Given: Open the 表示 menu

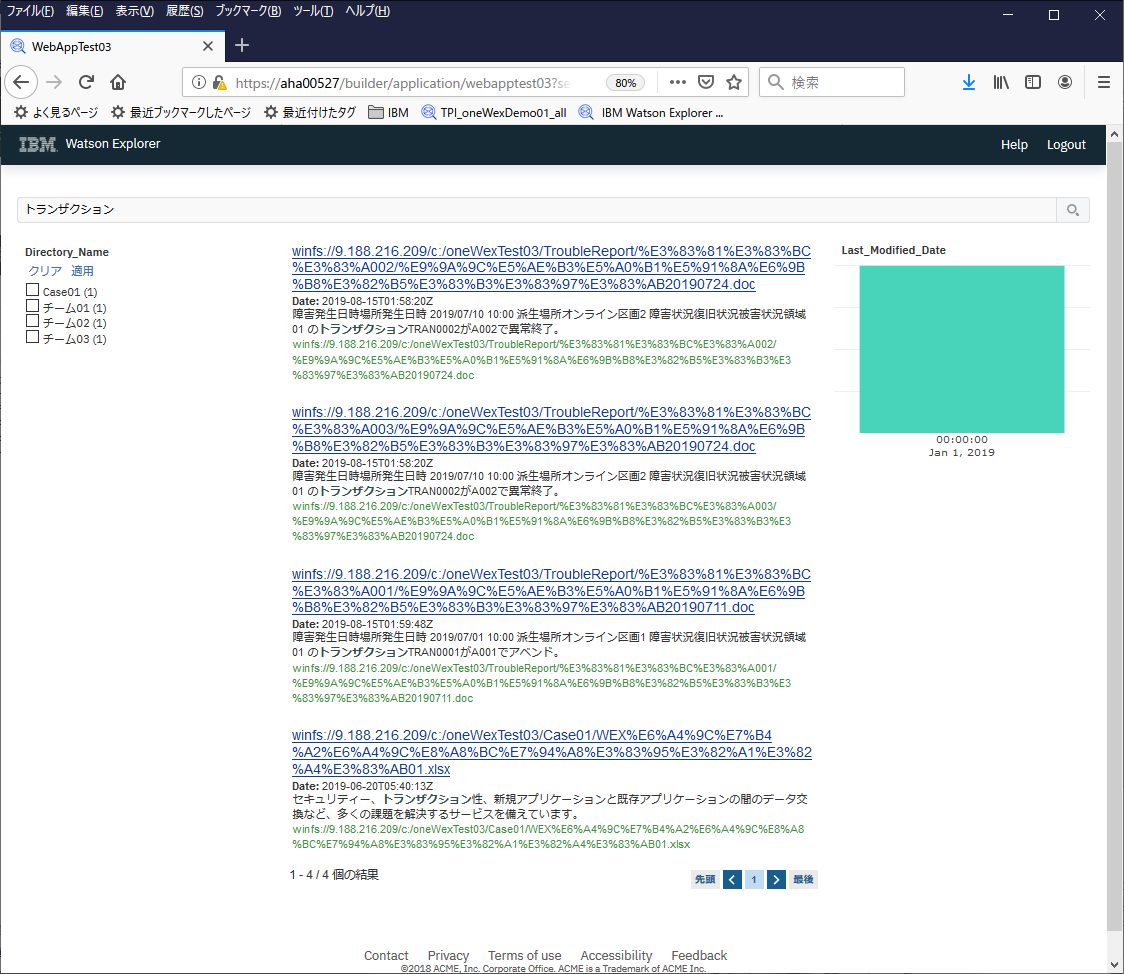Looking at the screenshot, I should [x=135, y=11].
